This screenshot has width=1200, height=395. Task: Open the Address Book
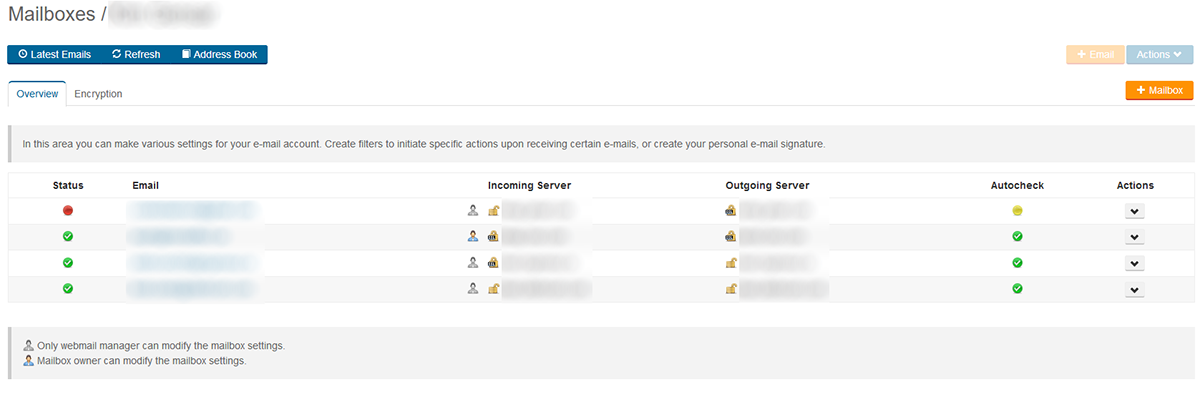click(219, 55)
